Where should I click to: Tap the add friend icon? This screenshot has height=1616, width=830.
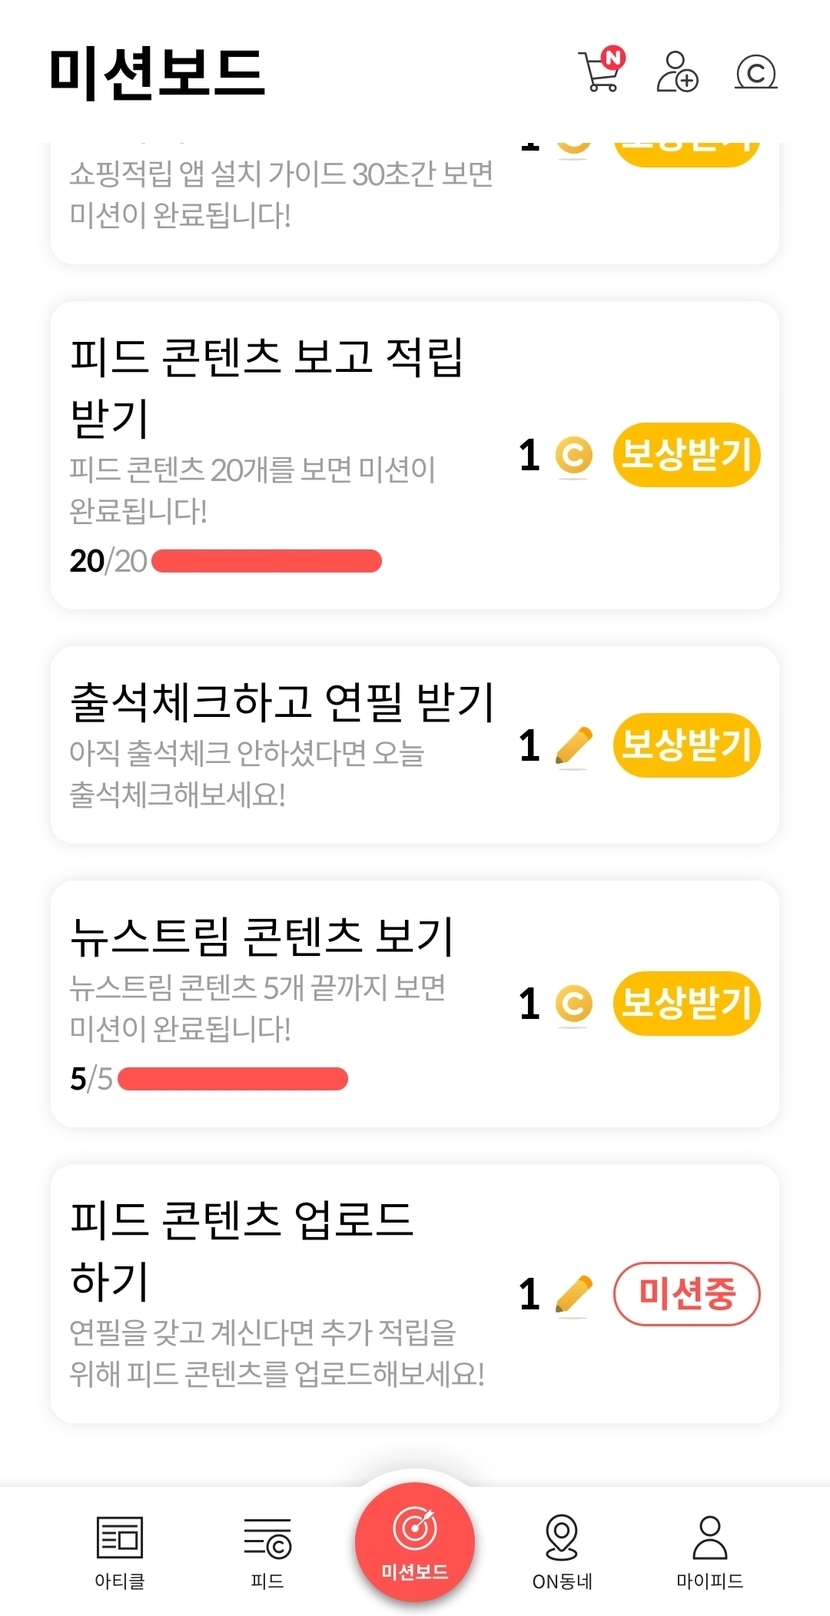click(x=677, y=71)
